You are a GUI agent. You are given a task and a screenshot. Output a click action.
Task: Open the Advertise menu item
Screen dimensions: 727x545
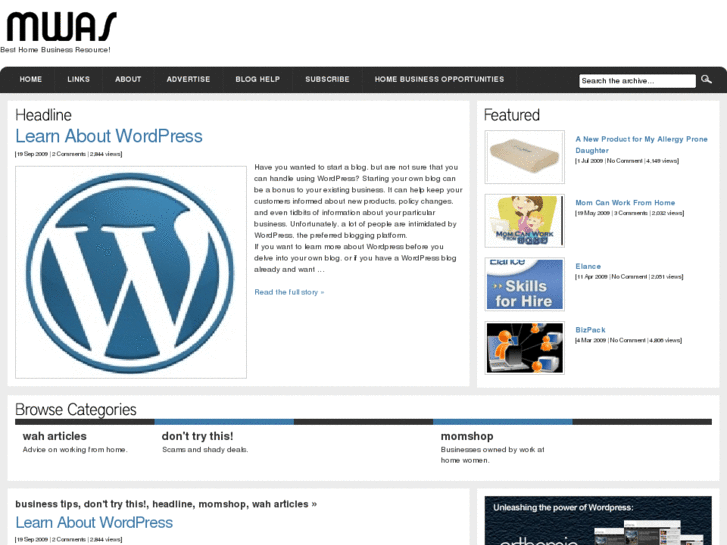pos(188,79)
